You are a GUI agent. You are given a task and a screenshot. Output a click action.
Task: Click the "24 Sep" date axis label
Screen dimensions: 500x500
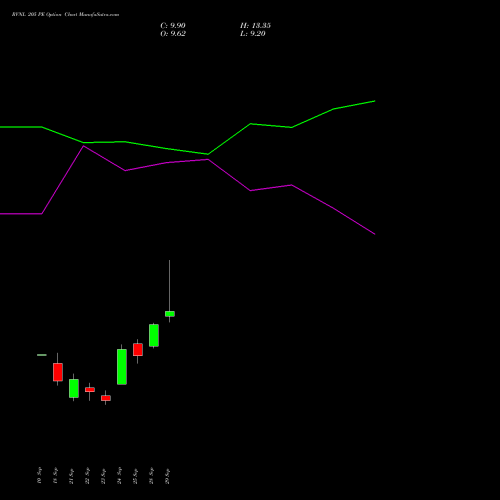pos(119,476)
